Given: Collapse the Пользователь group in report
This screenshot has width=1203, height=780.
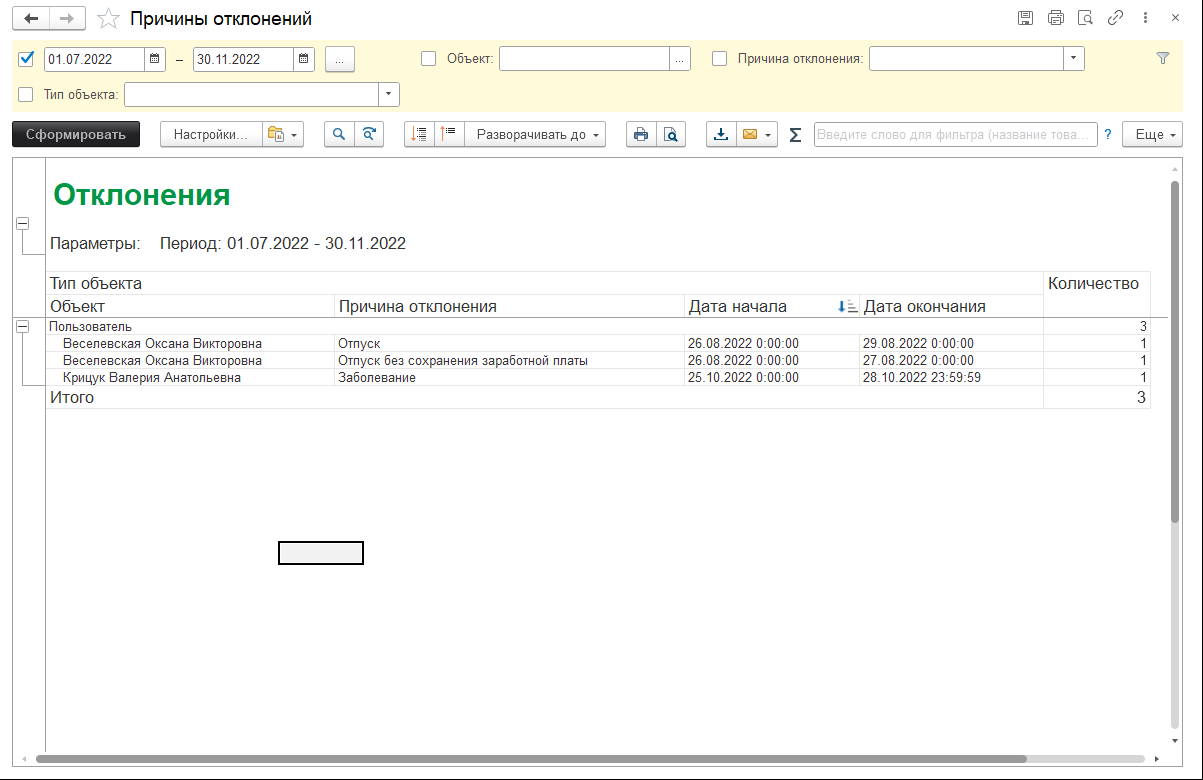Looking at the screenshot, I should tap(22, 326).
